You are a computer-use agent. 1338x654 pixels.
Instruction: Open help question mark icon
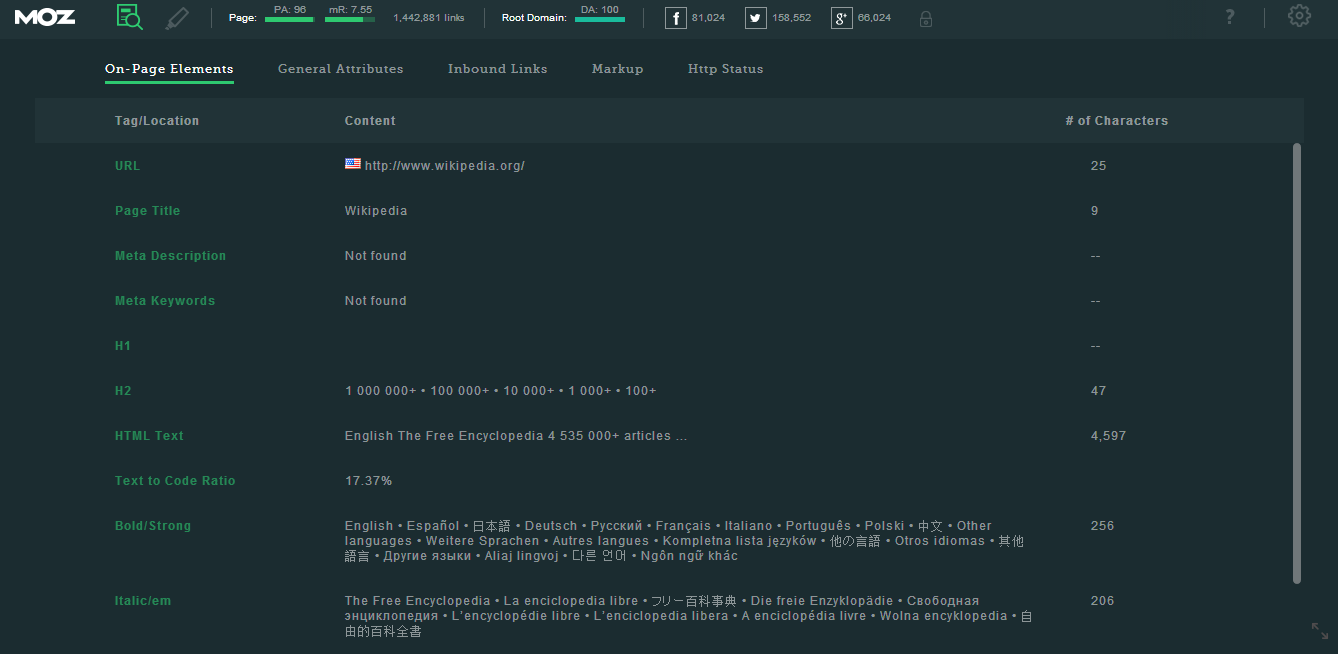[x=1230, y=16]
